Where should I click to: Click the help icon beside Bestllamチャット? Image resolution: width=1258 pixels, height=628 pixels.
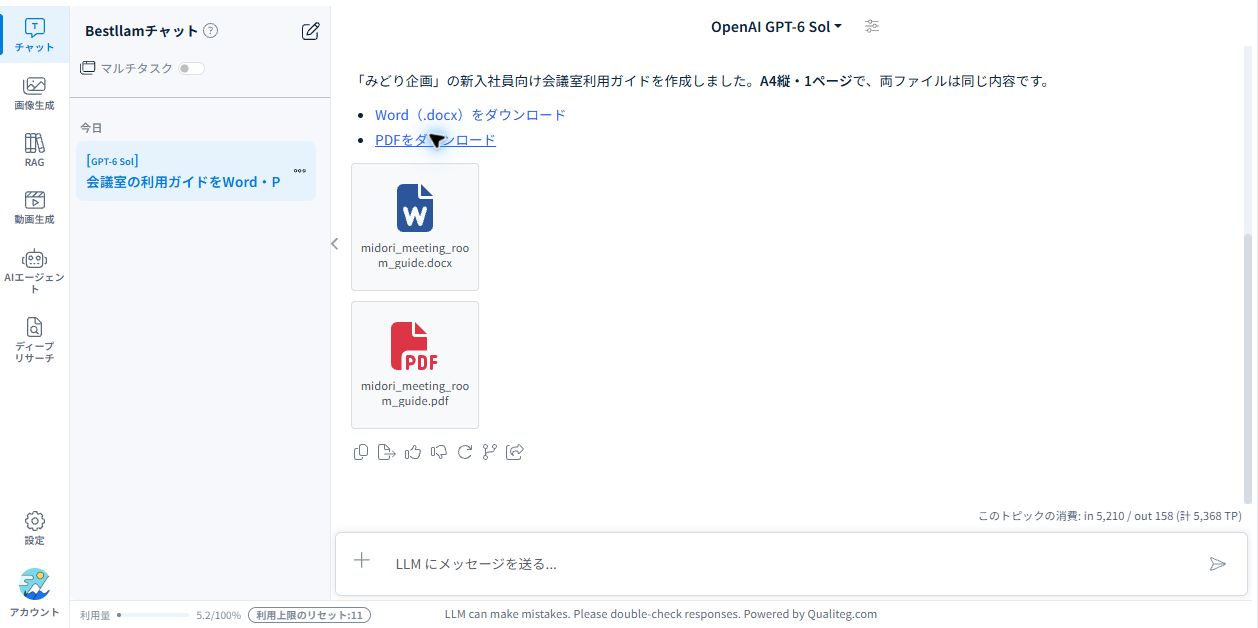click(x=210, y=31)
